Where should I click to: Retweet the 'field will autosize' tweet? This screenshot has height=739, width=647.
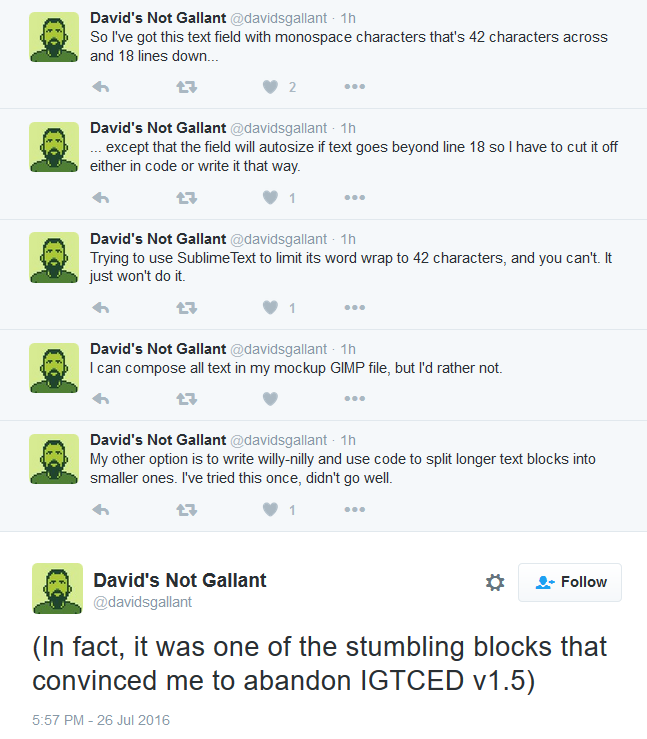[187, 198]
